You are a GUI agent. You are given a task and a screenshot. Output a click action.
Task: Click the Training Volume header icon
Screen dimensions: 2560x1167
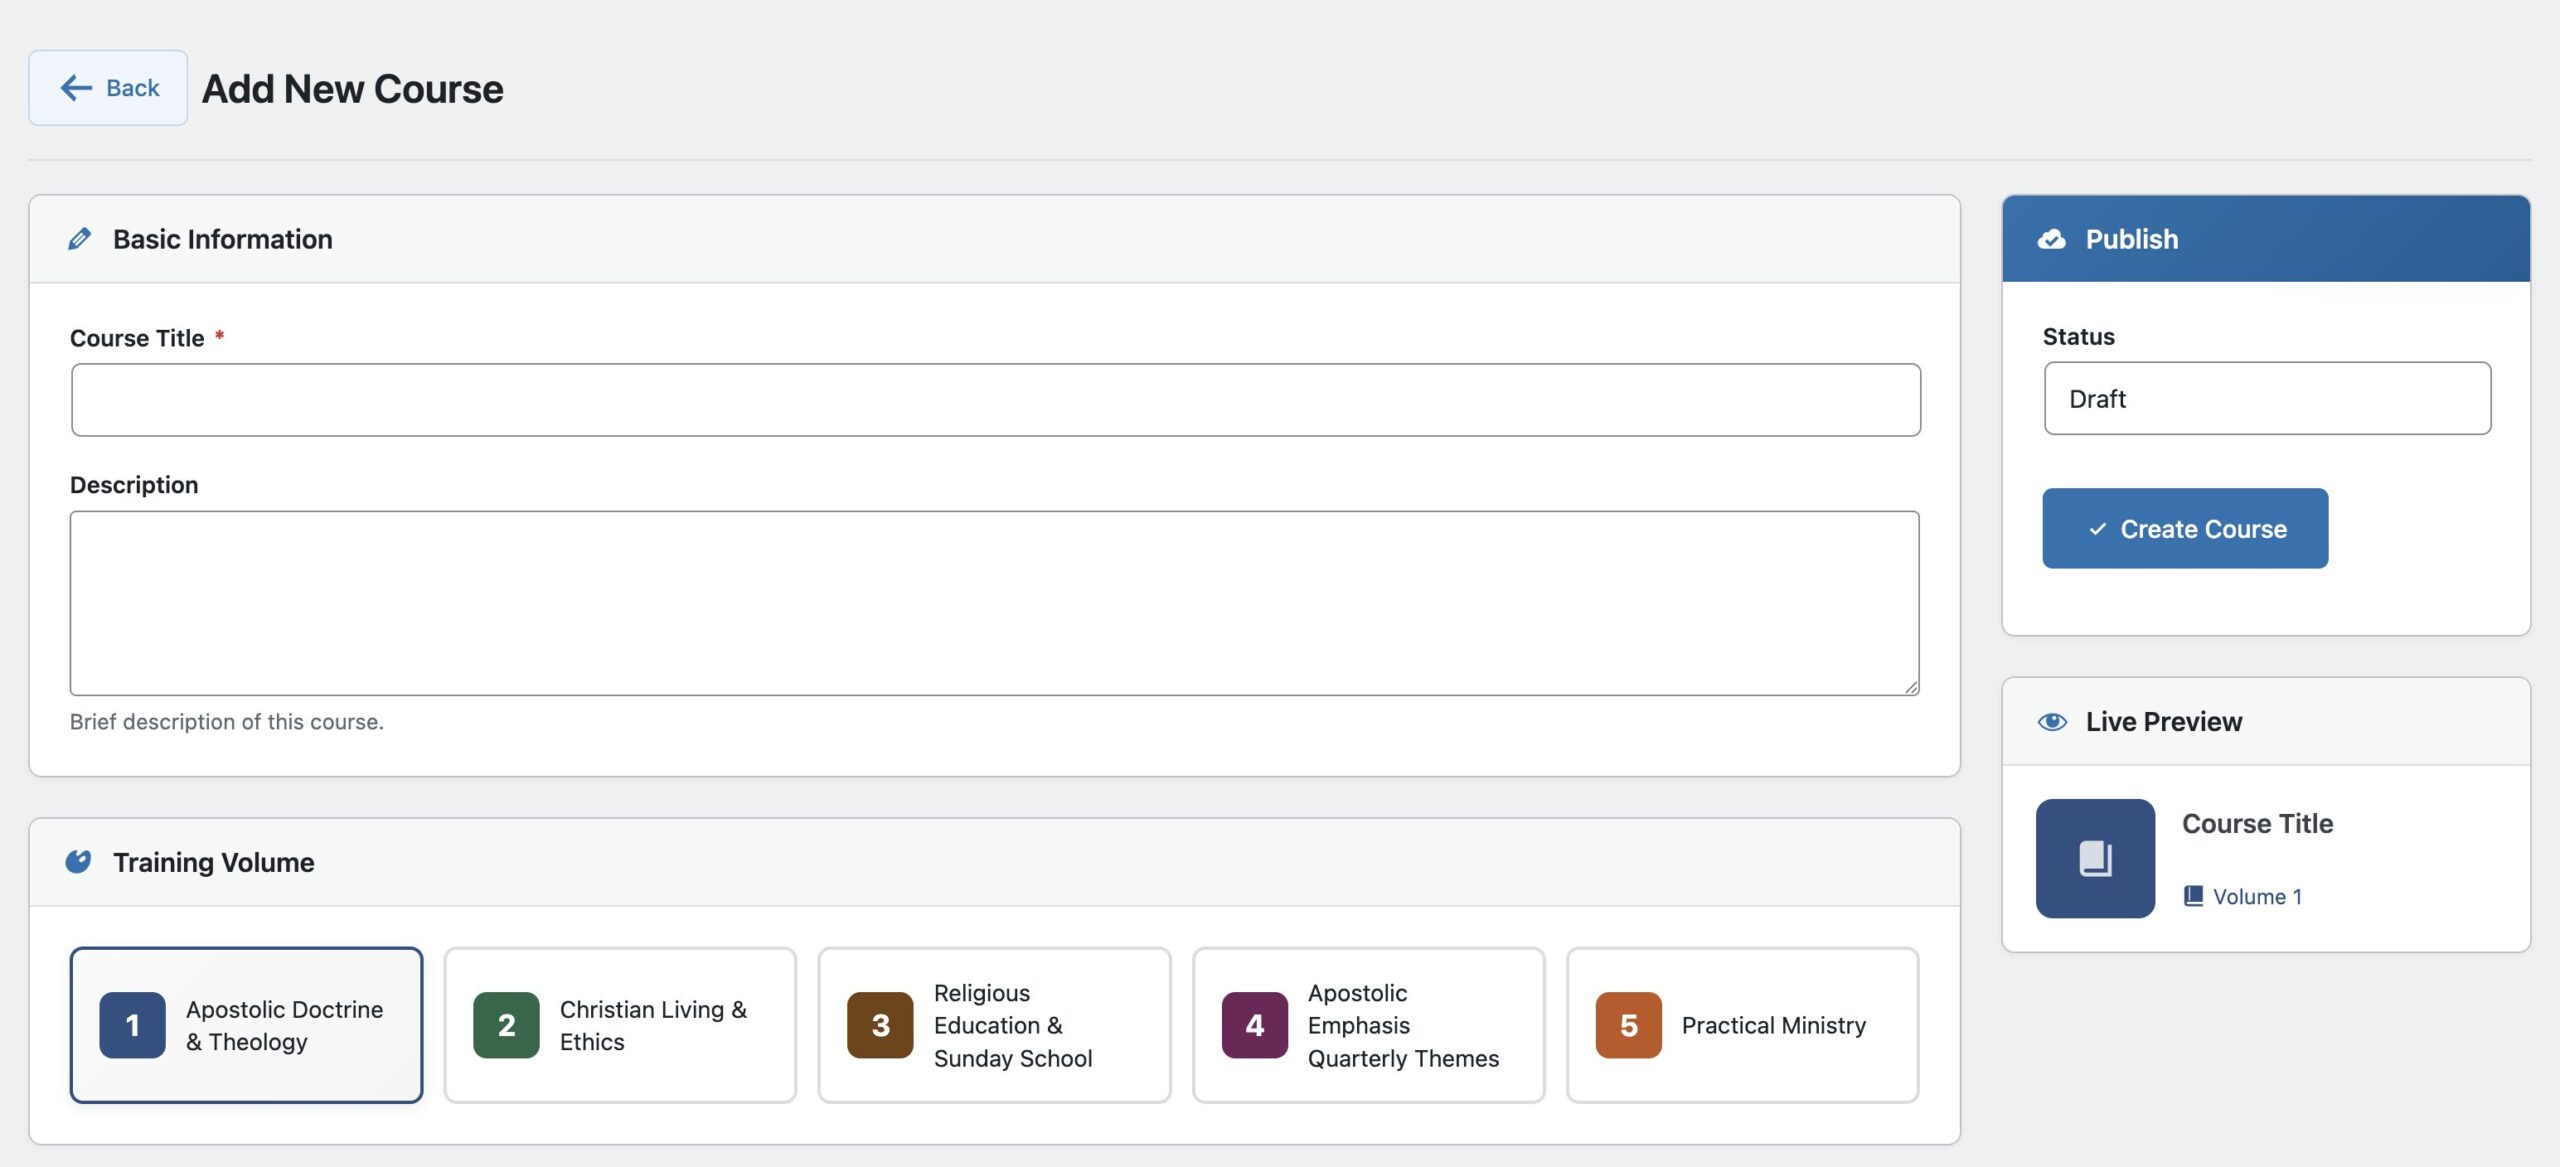(x=78, y=862)
